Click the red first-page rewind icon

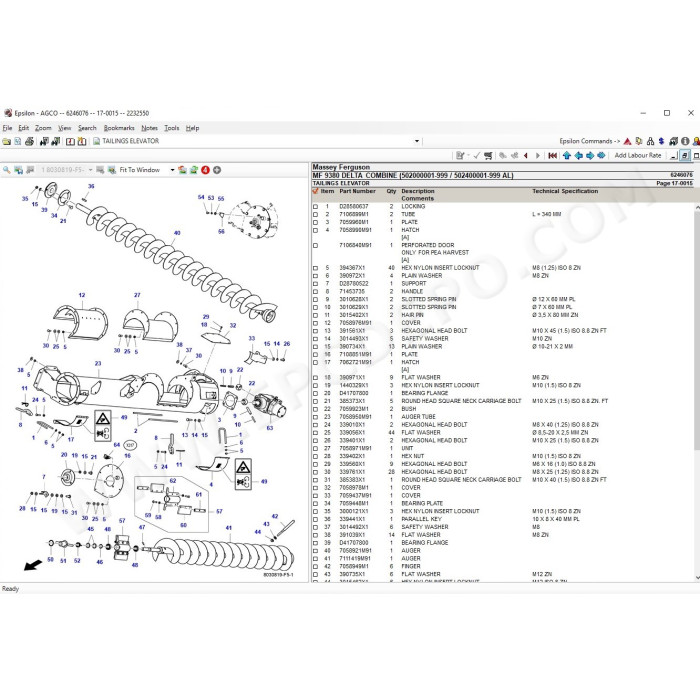coord(553,156)
